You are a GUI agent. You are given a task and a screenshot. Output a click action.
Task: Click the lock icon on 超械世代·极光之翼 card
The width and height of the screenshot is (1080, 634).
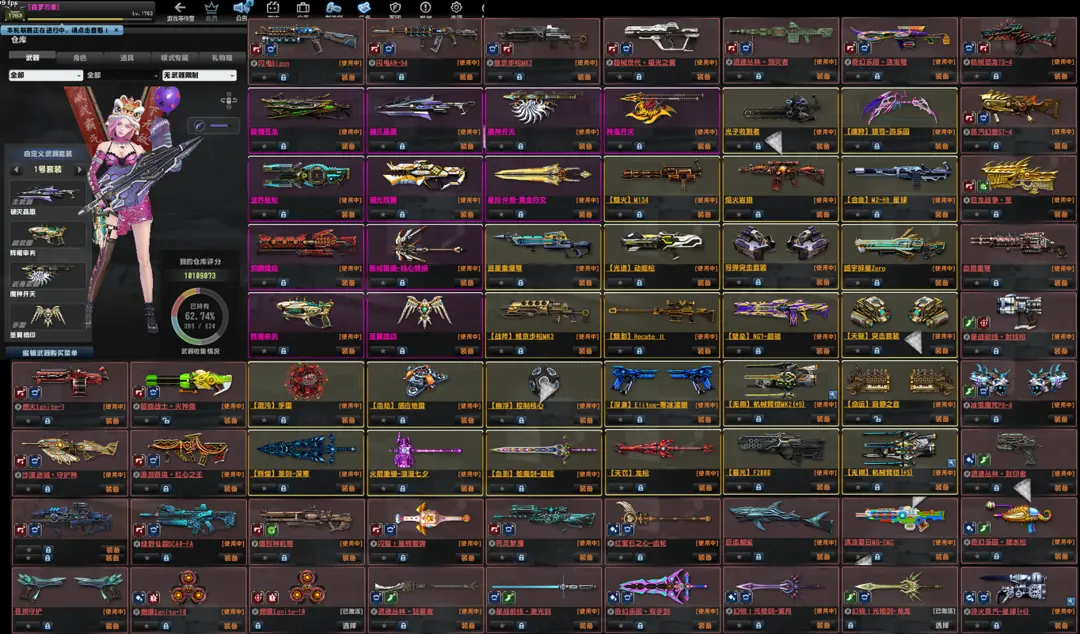(x=638, y=77)
